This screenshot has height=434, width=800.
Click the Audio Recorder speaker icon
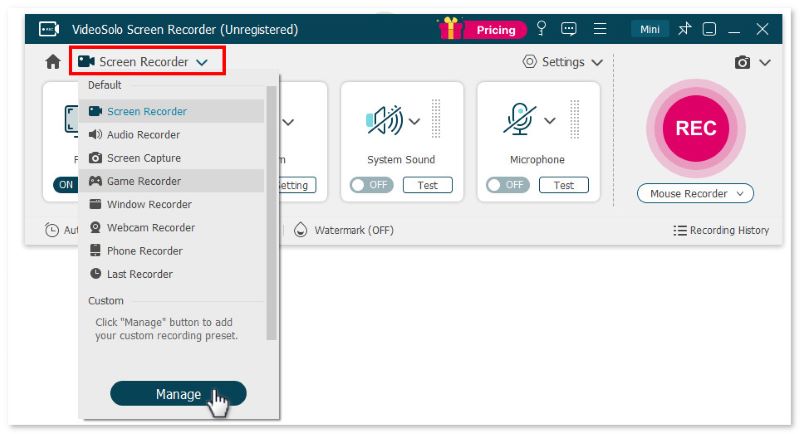[95, 135]
